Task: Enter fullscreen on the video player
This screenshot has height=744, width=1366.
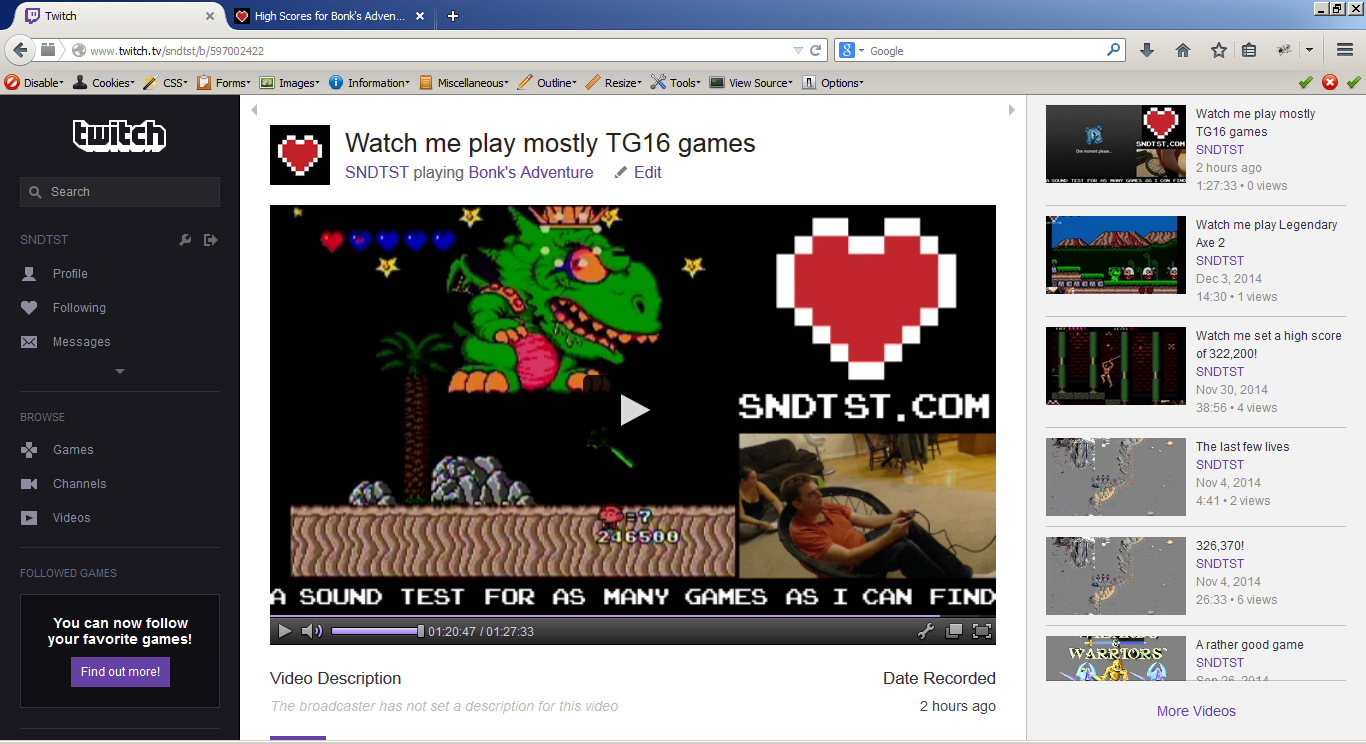Action: tap(982, 631)
